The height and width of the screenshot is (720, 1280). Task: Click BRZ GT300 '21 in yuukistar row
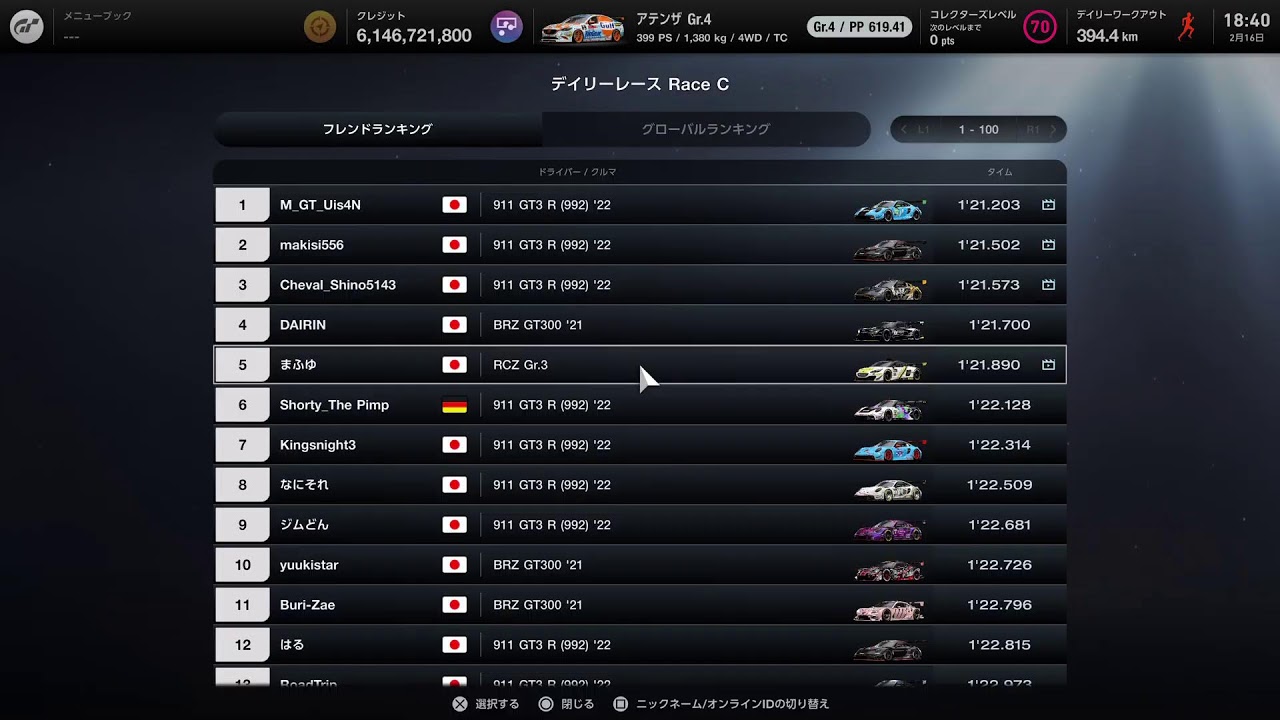click(x=538, y=565)
